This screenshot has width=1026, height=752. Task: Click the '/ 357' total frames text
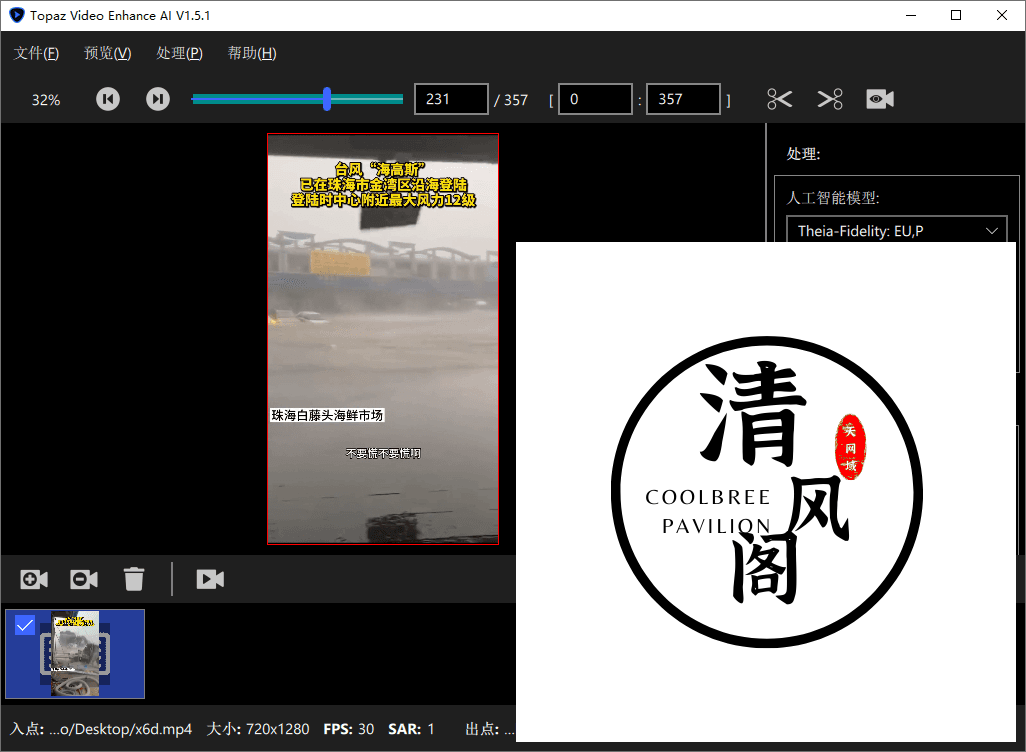point(511,100)
